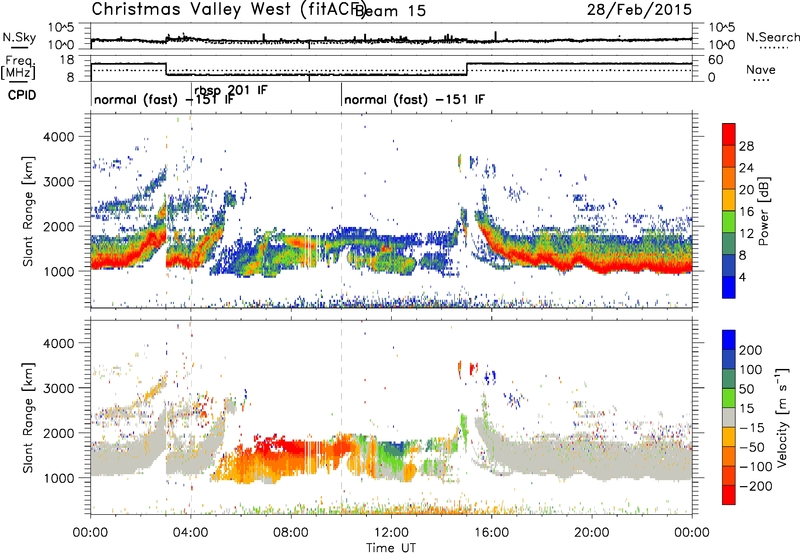This screenshot has width=800, height=554.
Task: Click the 'Time UT' axis title
Action: point(391,547)
